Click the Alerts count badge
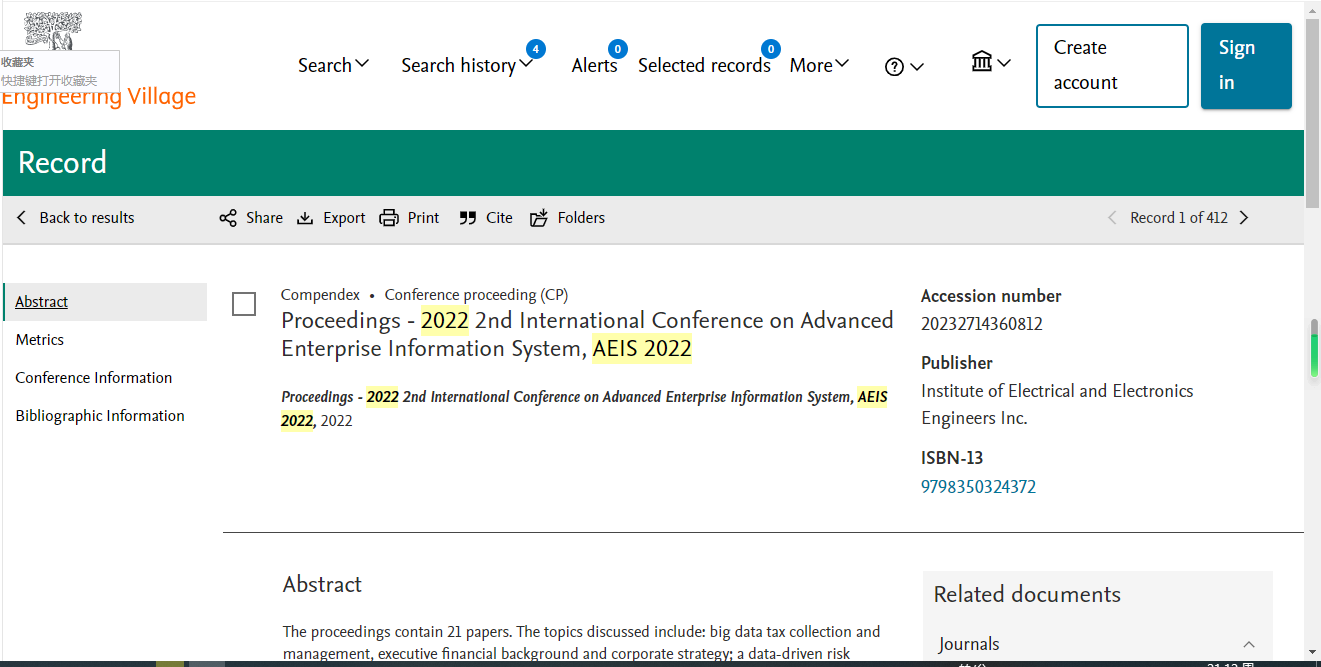1321x667 pixels. point(618,49)
